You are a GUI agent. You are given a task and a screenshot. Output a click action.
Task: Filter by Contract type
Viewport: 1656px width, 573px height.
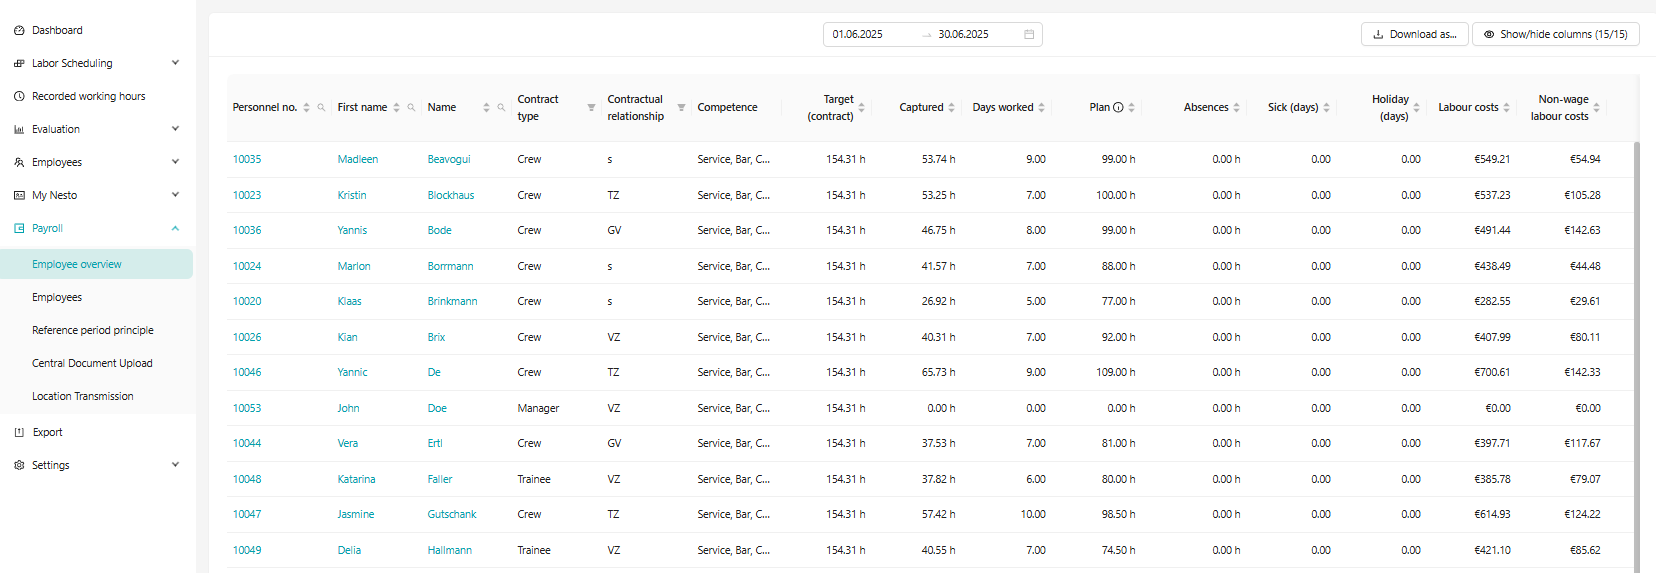click(591, 108)
